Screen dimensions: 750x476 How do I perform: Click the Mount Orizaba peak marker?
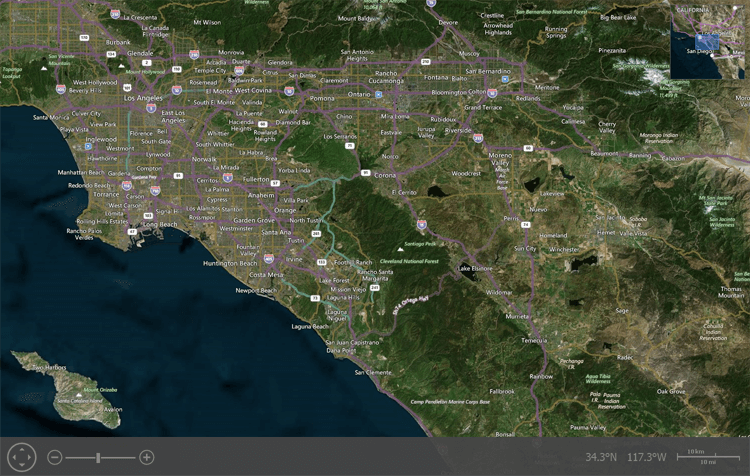pos(78,395)
